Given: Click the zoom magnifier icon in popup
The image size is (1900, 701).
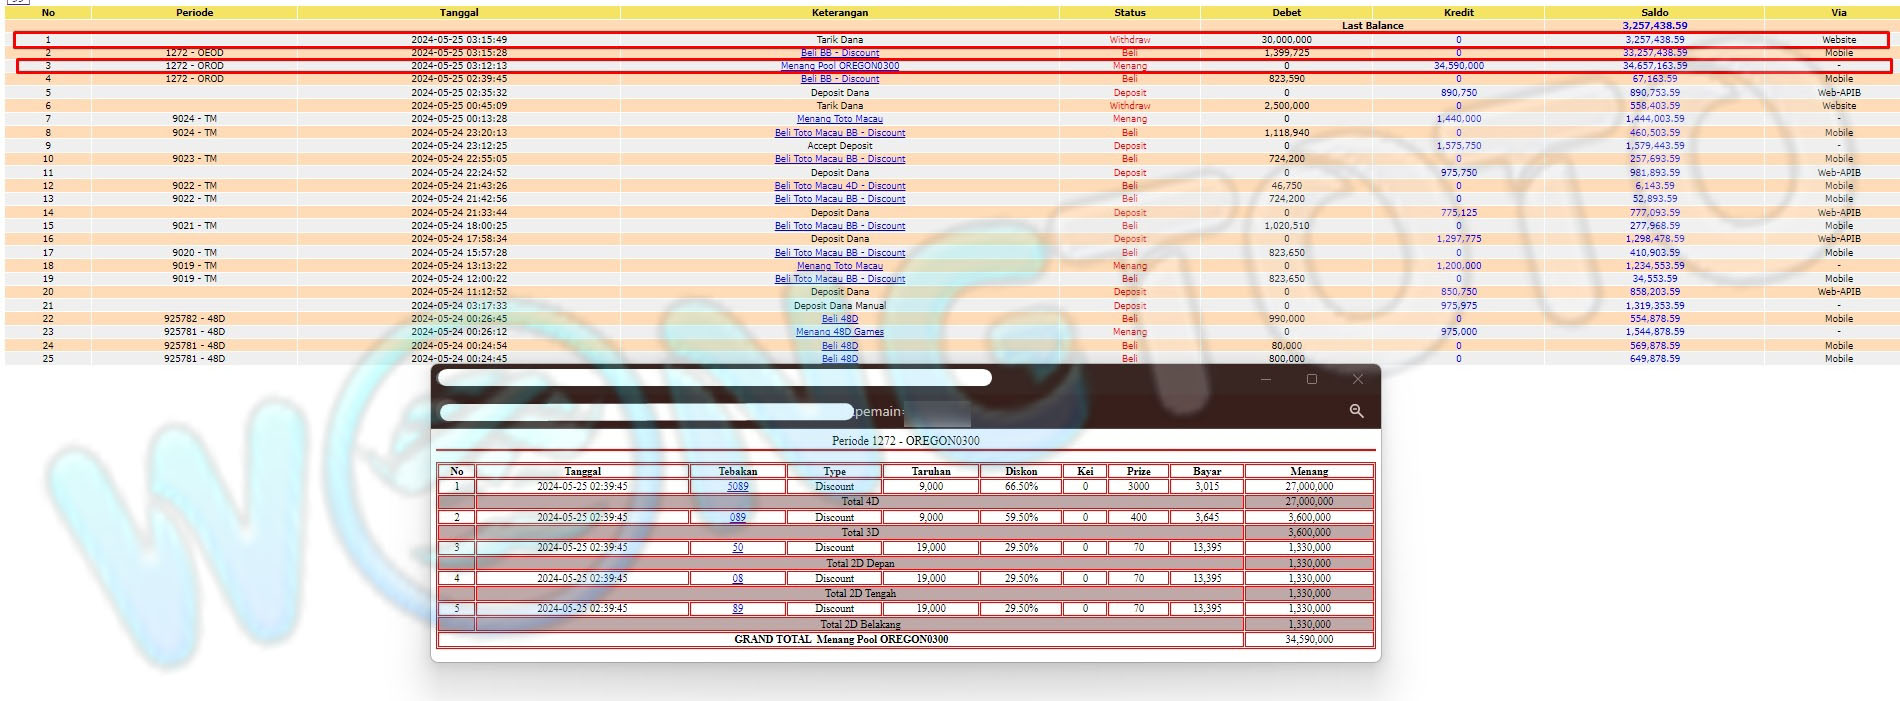Looking at the screenshot, I should pyautogui.click(x=1356, y=411).
